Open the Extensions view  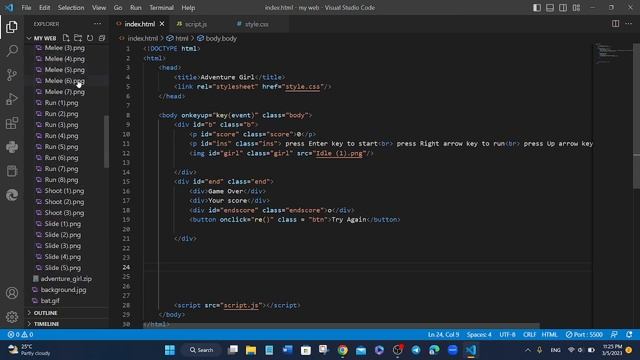(12, 123)
